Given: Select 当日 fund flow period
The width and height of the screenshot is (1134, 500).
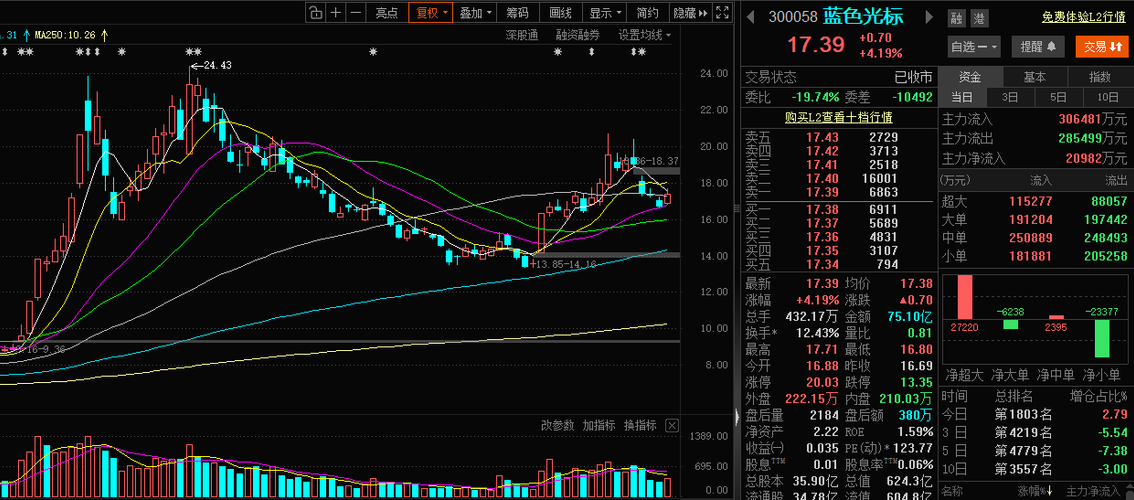Looking at the screenshot, I should pyautogui.click(x=962, y=97).
